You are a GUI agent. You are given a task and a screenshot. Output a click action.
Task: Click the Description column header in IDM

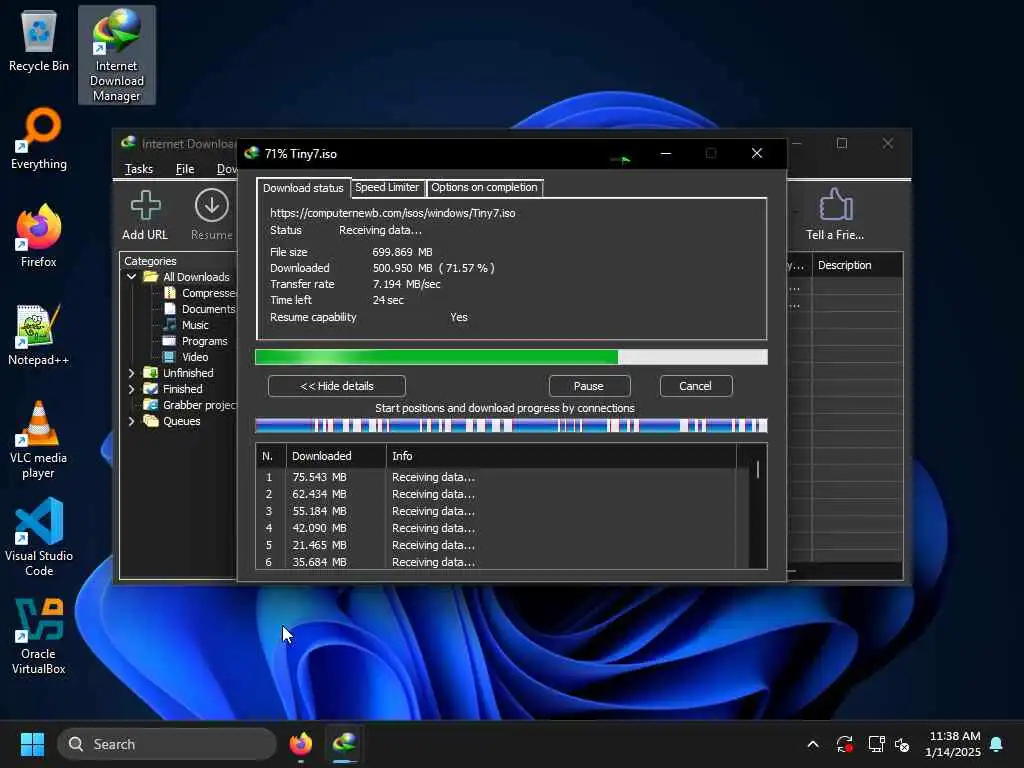[x=857, y=265]
